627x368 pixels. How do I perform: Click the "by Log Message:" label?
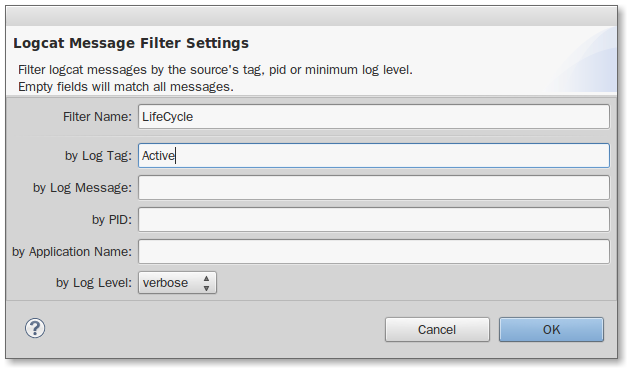pos(82,188)
